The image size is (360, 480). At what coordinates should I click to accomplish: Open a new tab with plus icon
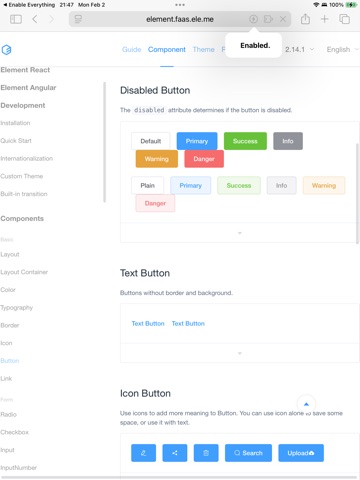pos(324,19)
